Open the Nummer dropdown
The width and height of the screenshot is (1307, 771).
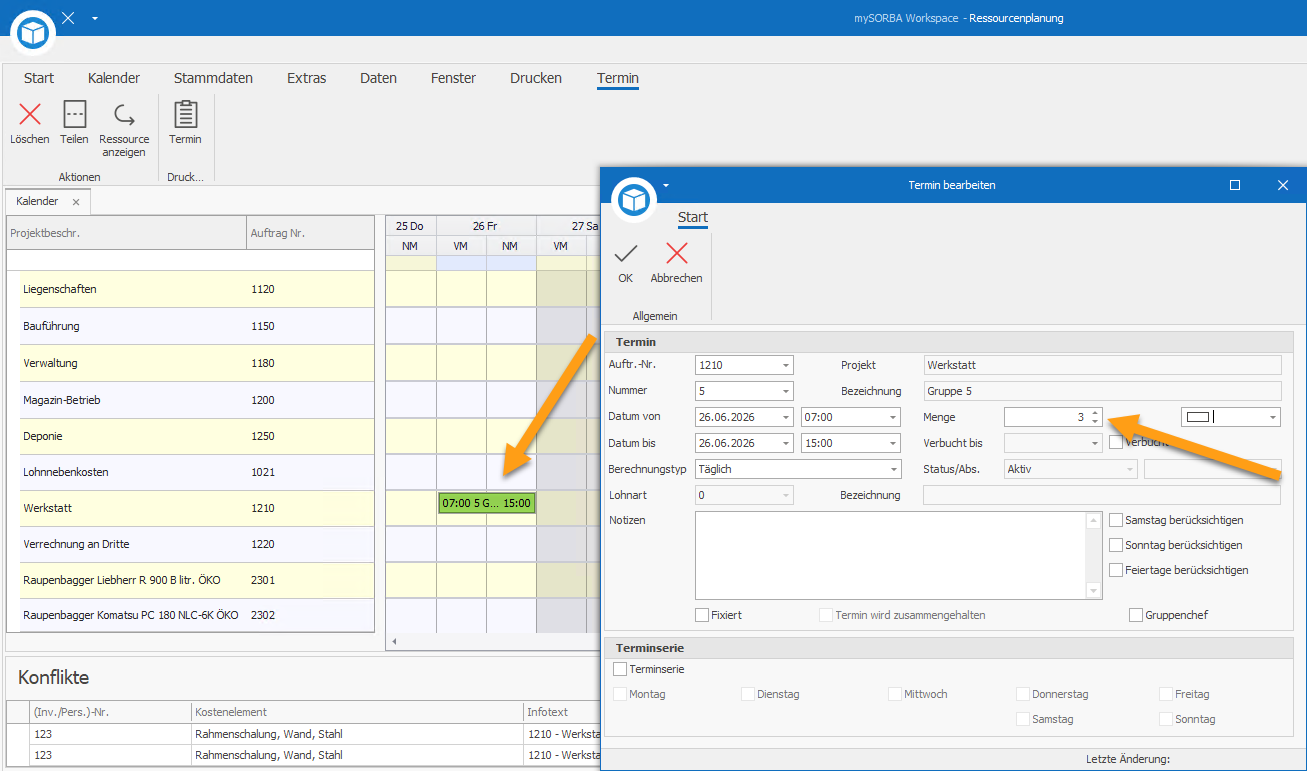(786, 391)
